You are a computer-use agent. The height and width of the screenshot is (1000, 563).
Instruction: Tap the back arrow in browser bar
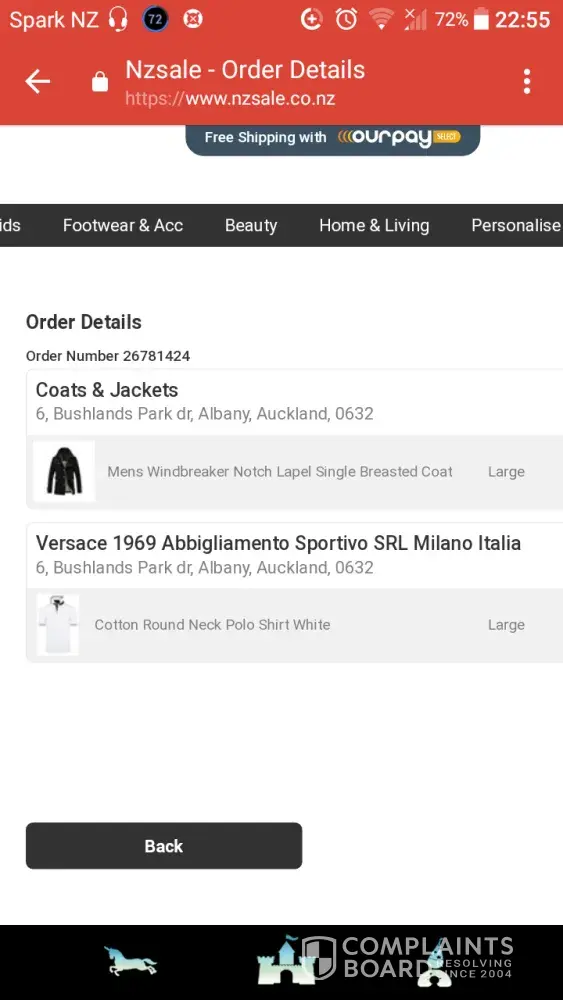point(37,82)
